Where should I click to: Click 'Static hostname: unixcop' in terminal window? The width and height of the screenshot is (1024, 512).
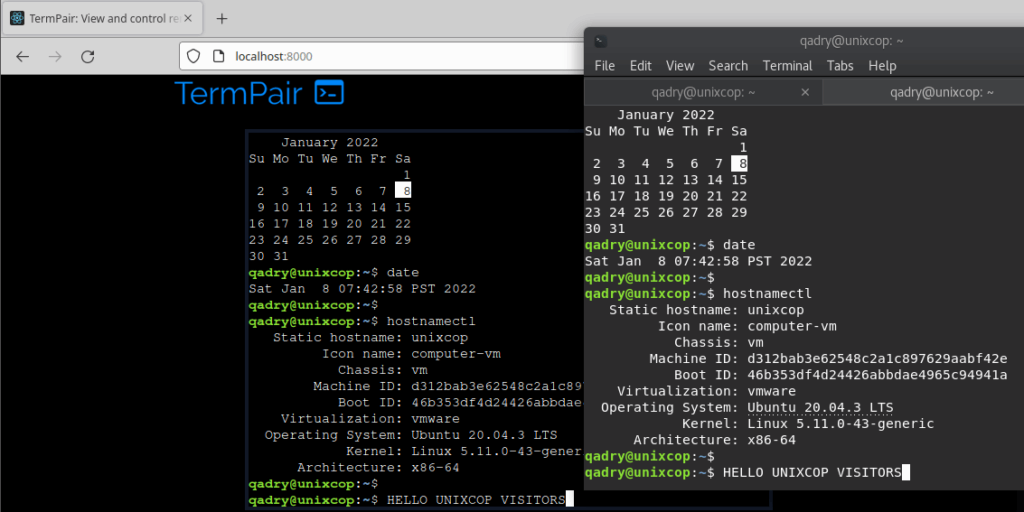(x=706, y=310)
